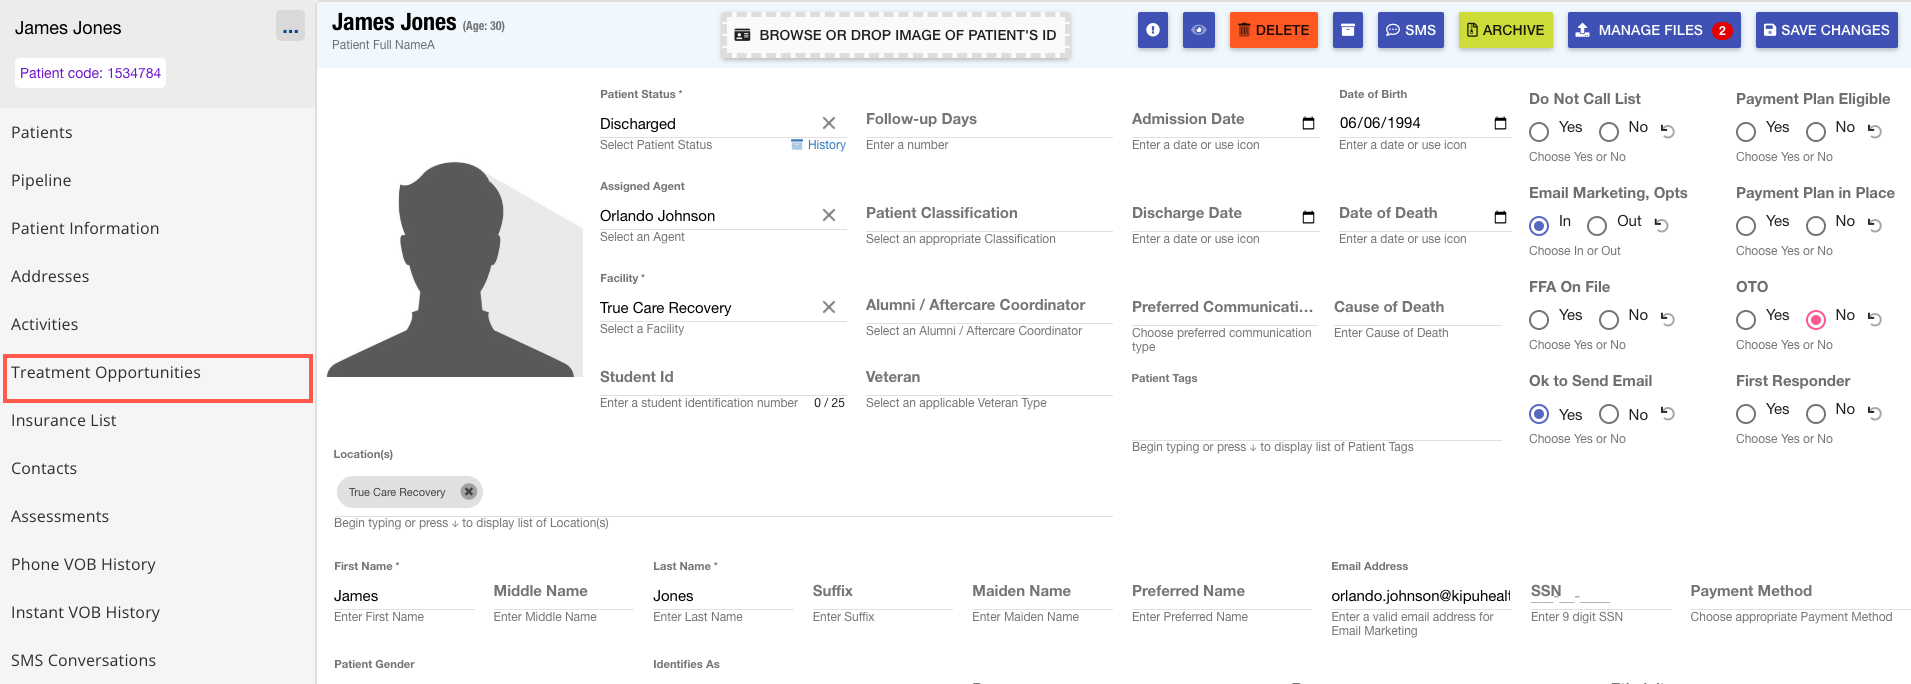The image size is (1911, 684).
Task: Remove the True Care Recovery location chip
Action: (x=468, y=492)
